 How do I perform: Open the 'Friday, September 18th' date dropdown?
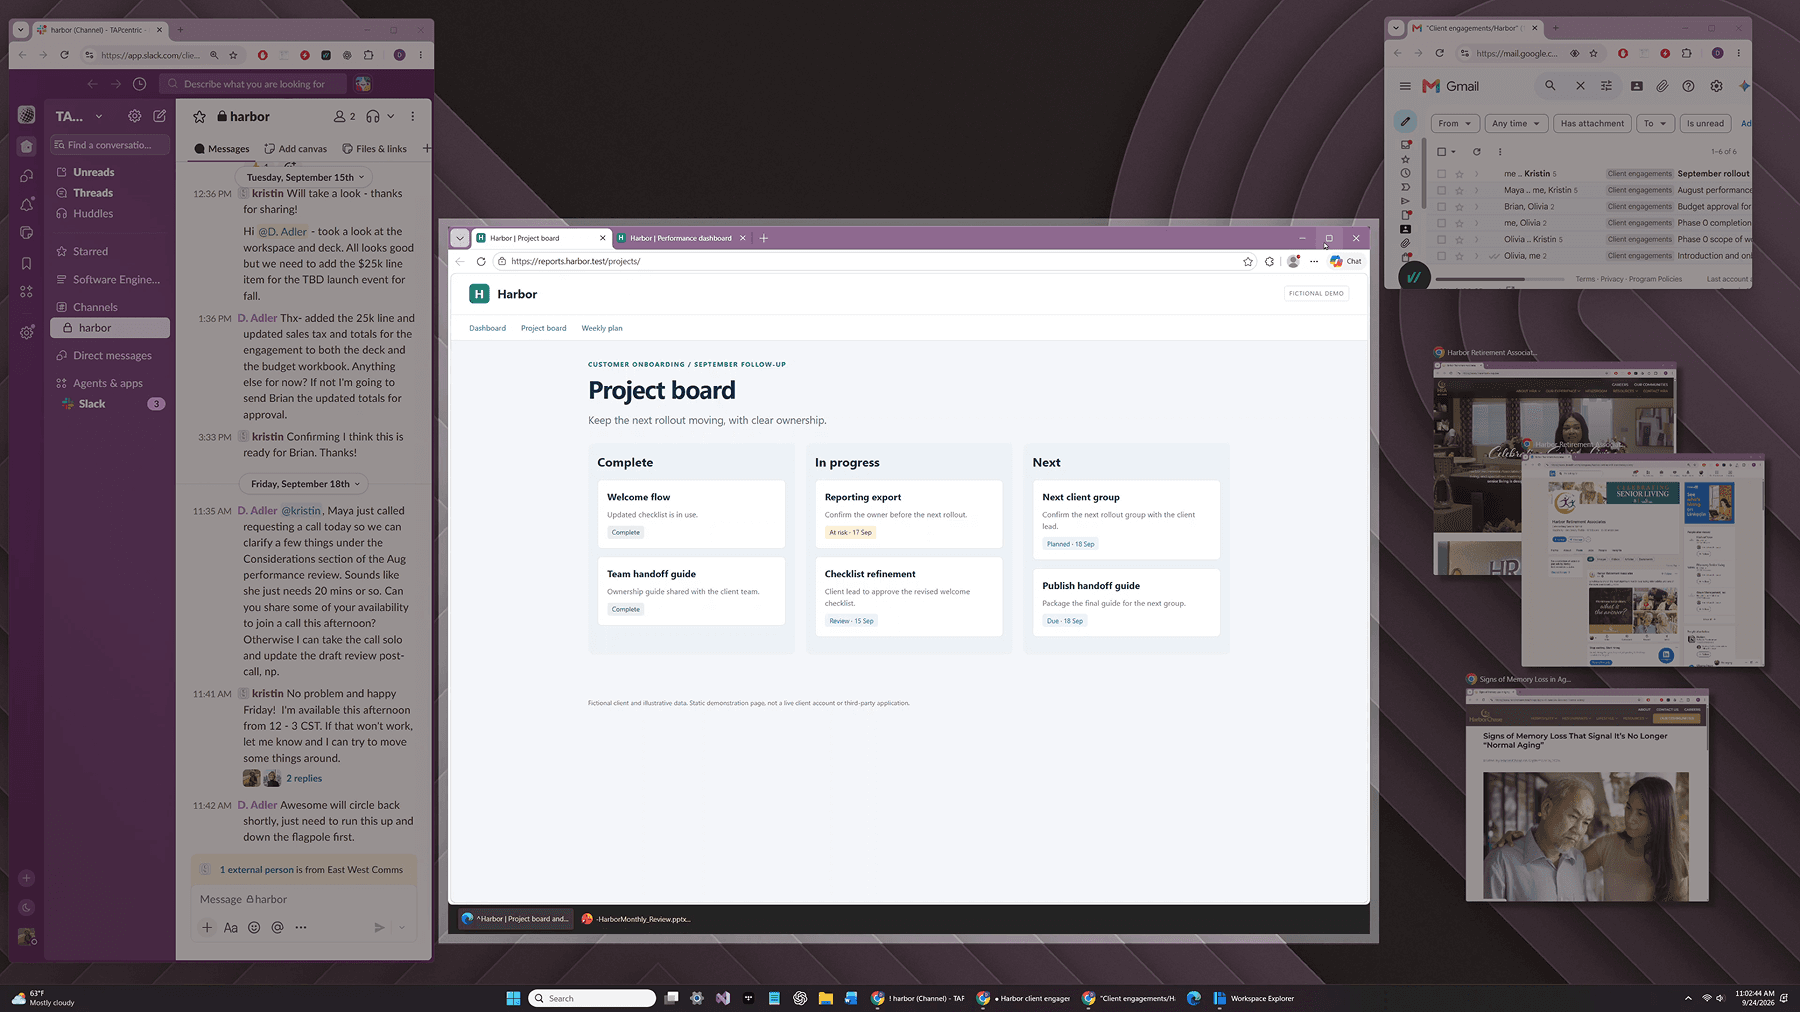(304, 484)
